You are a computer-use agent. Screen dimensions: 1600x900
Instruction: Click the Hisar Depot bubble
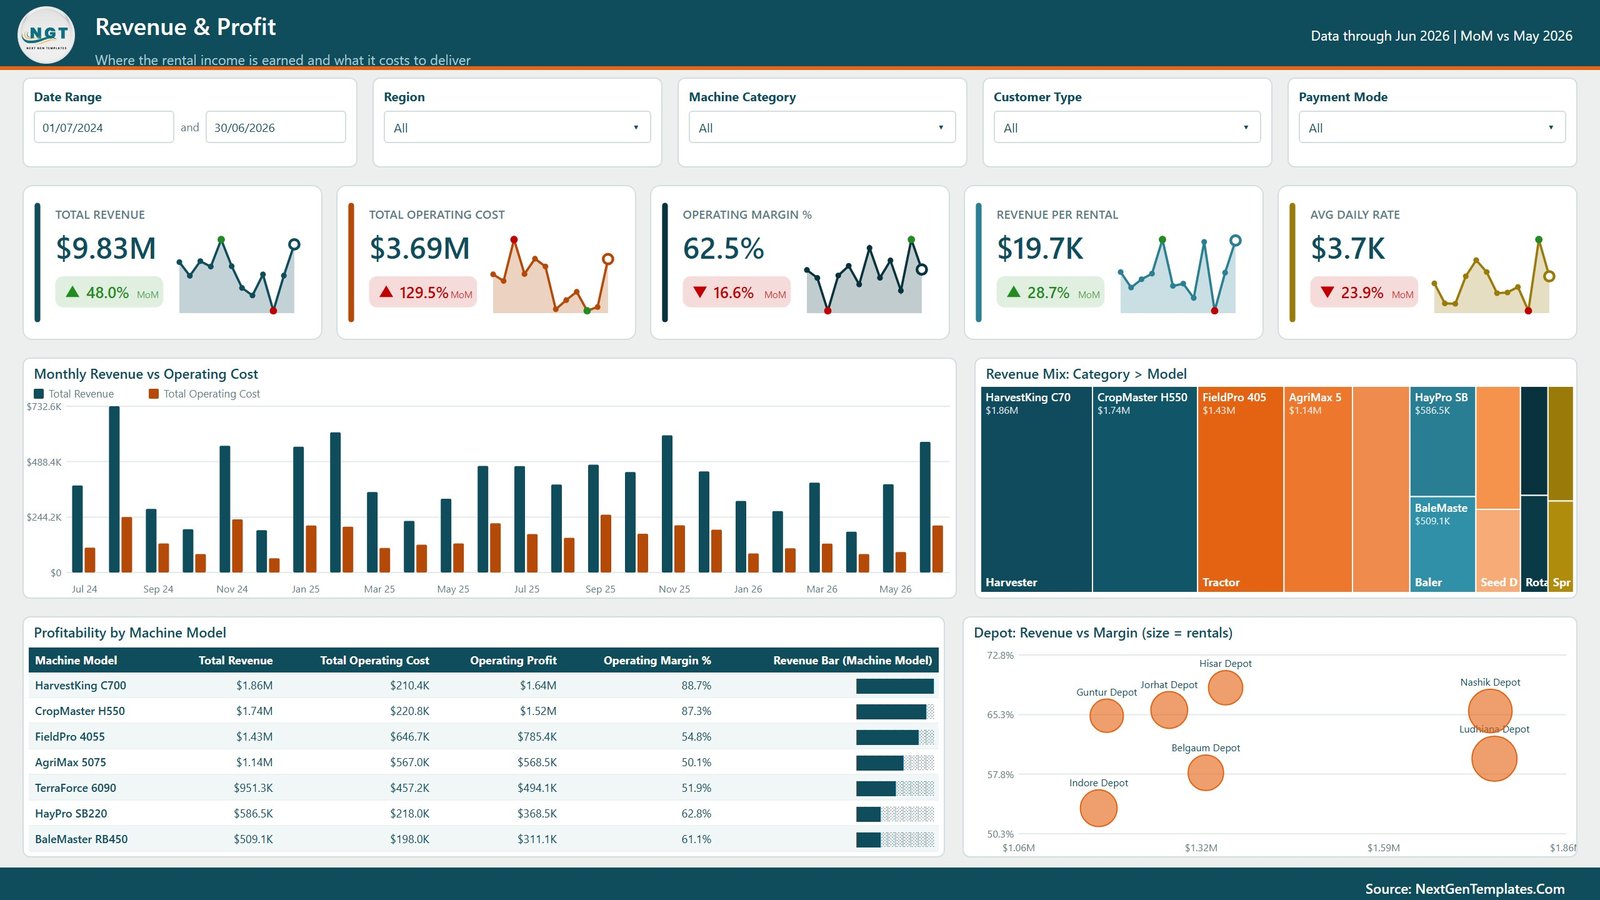[x=1225, y=687]
